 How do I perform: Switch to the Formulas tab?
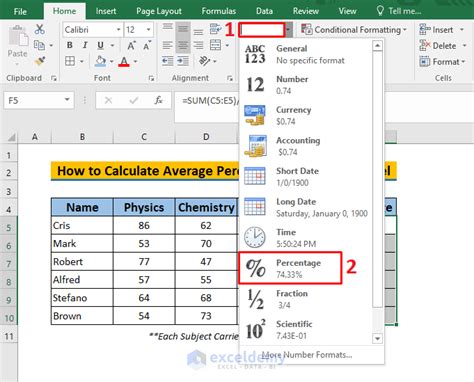tap(219, 11)
